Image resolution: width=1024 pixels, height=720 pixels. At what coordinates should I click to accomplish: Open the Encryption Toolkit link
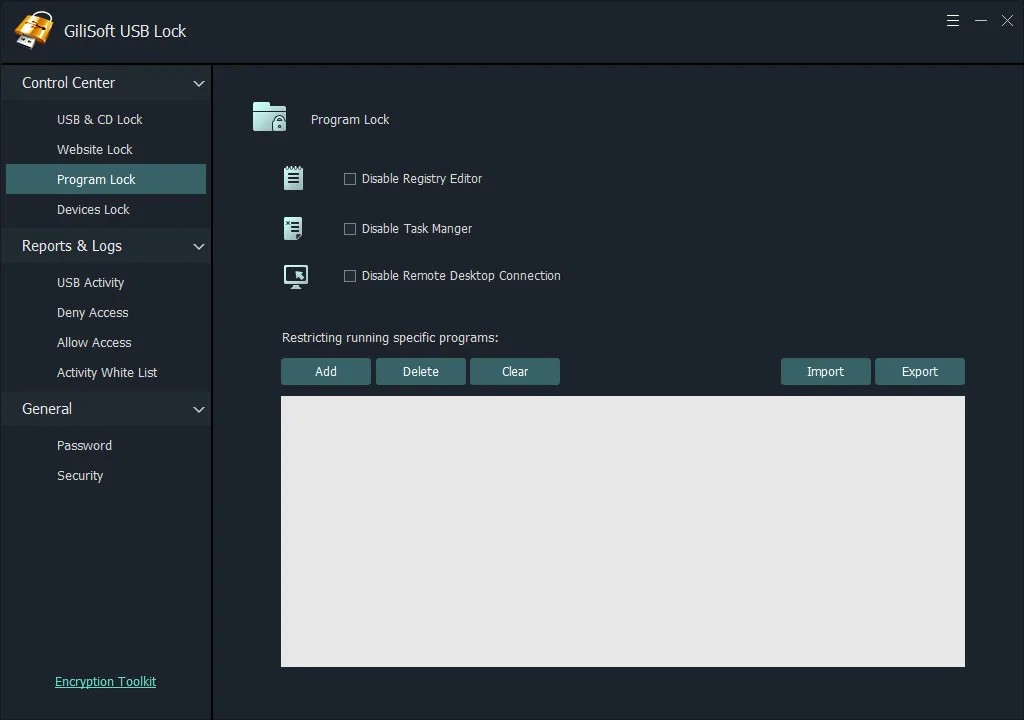[105, 681]
